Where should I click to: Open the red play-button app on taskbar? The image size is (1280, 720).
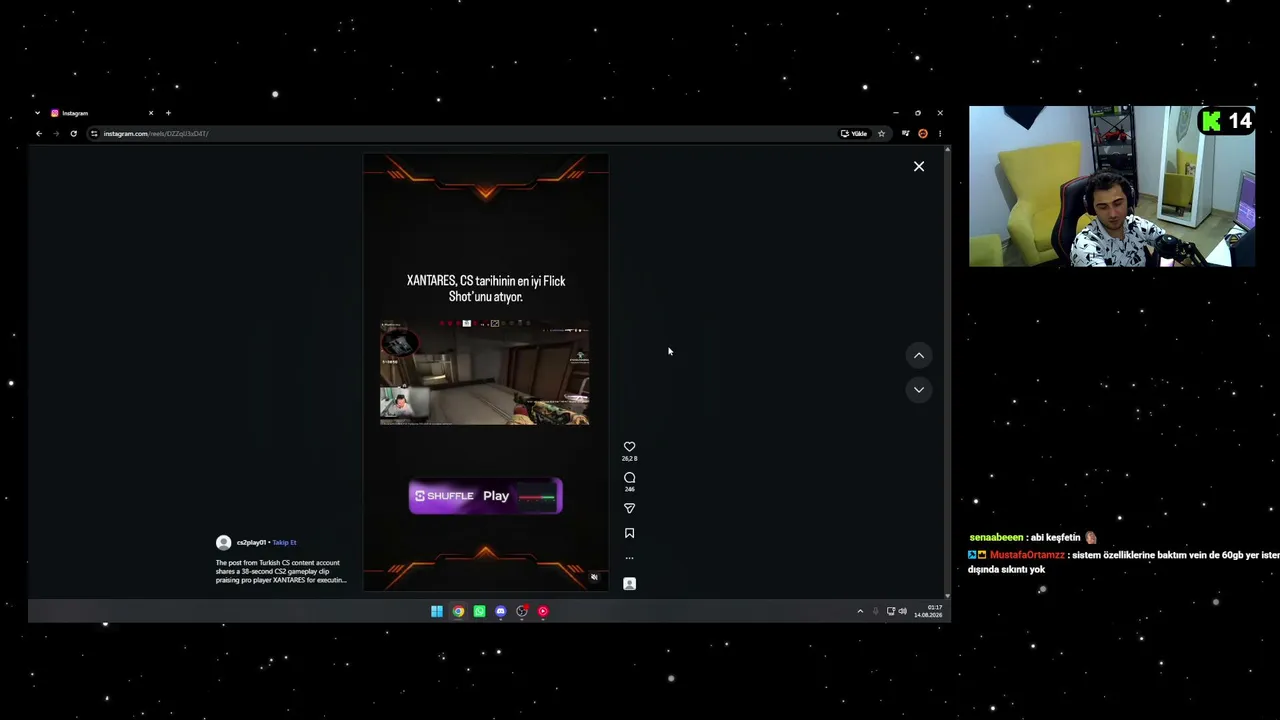[x=543, y=611]
